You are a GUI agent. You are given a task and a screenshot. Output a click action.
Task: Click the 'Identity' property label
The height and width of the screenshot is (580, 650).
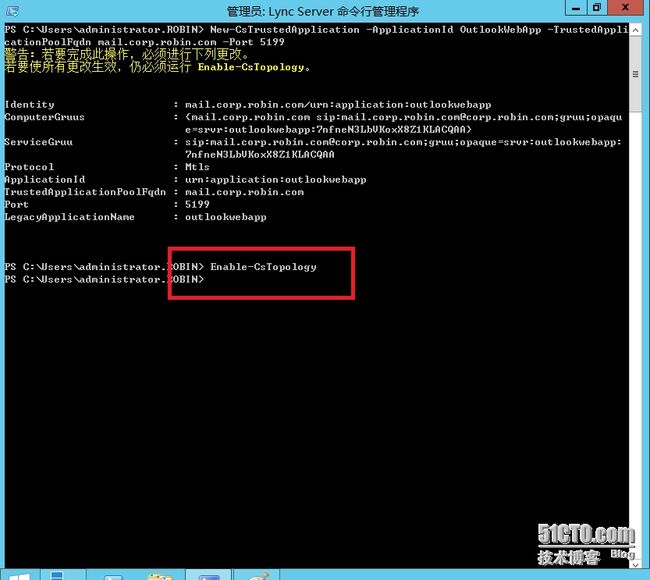point(29,104)
